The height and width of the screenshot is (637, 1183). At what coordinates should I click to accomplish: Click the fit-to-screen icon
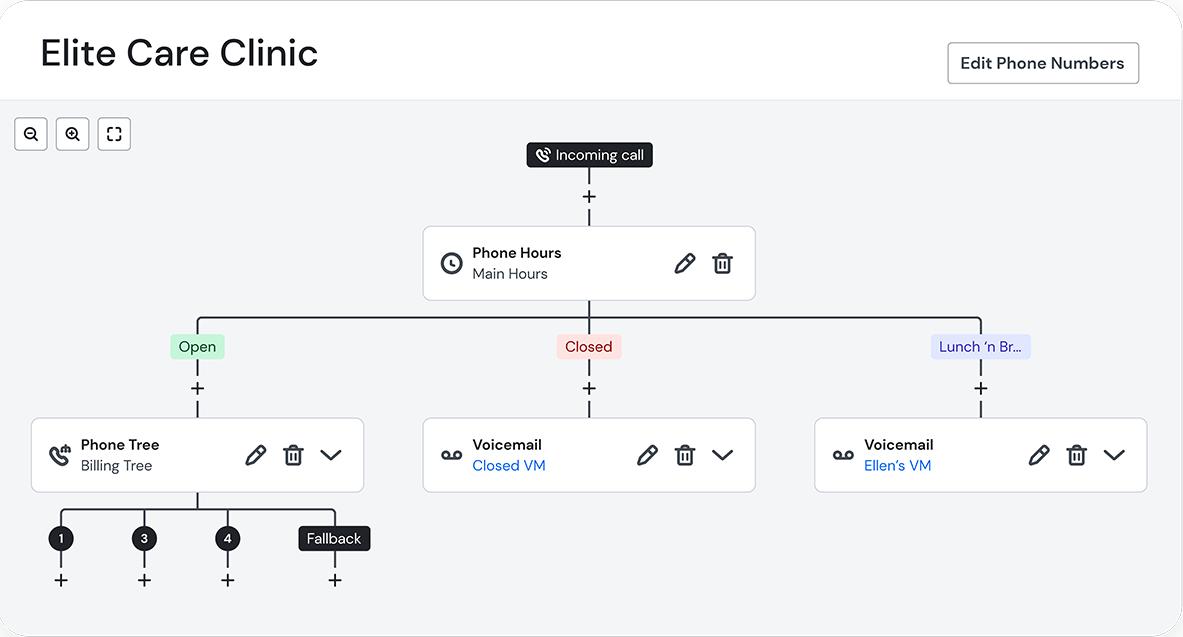point(114,134)
